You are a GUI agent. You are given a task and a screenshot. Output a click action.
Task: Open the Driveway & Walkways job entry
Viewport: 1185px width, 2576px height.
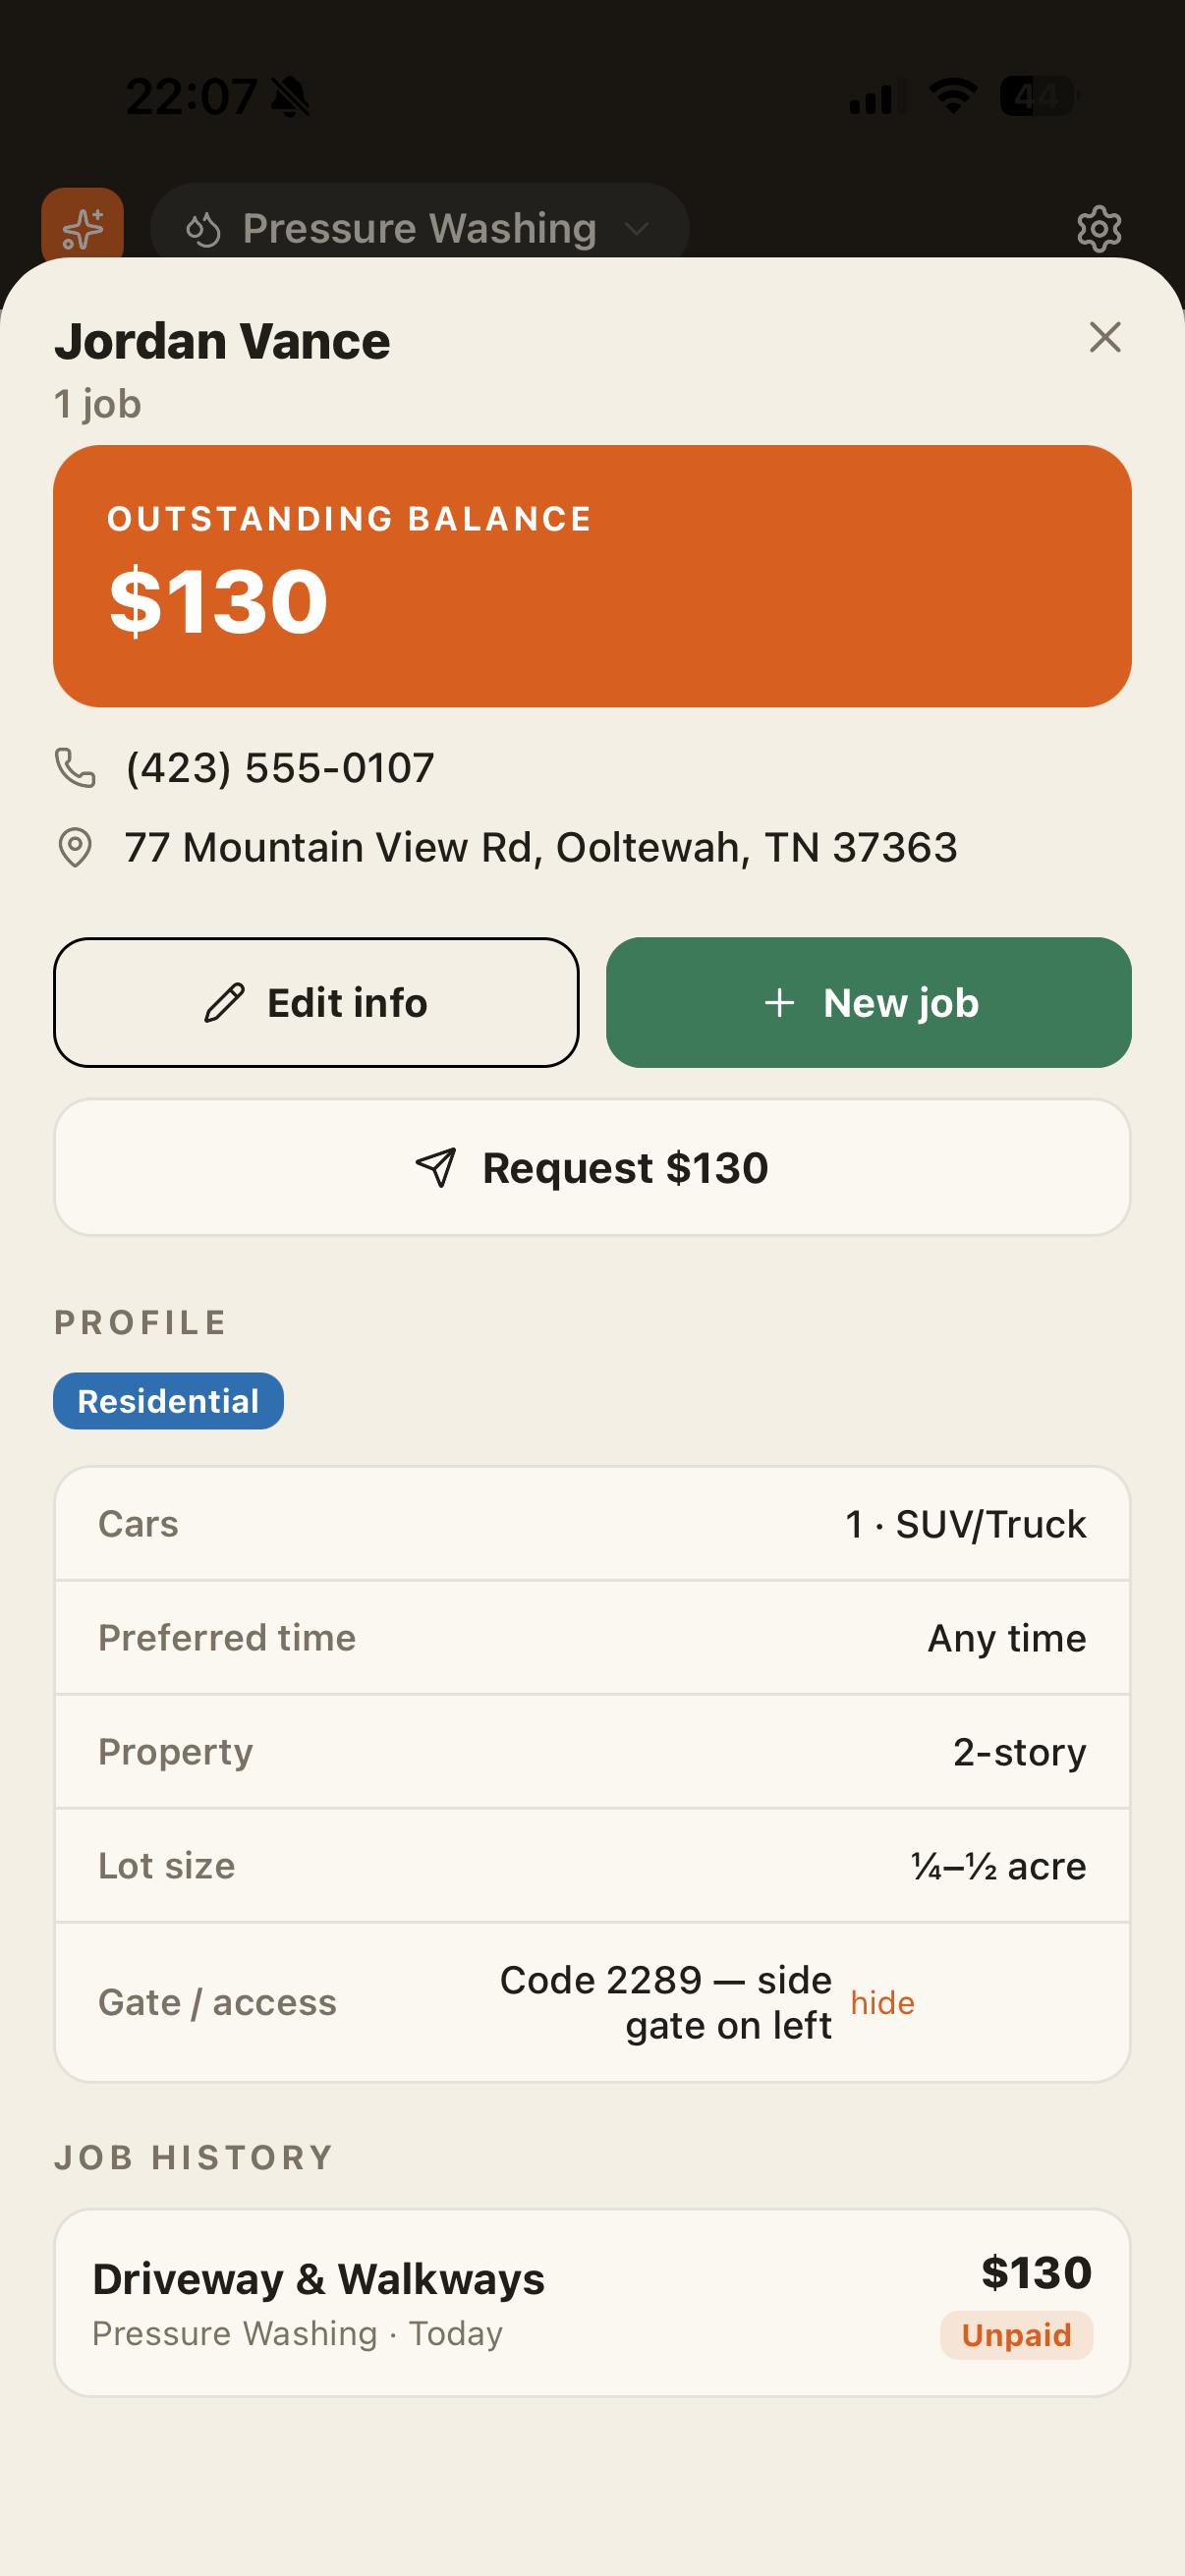(592, 2303)
